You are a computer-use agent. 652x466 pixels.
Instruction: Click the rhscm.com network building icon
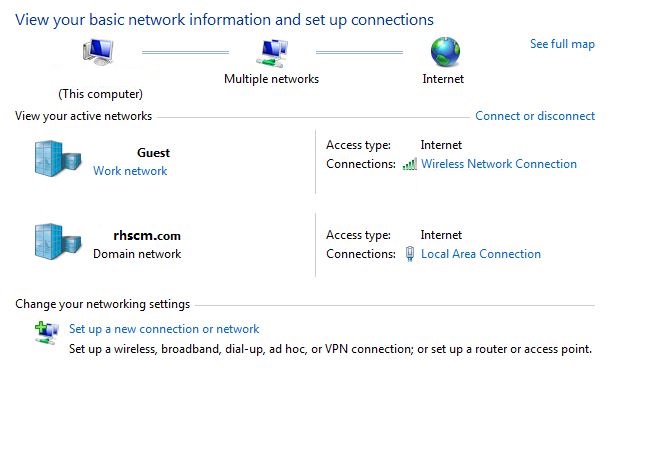pyautogui.click(x=58, y=242)
